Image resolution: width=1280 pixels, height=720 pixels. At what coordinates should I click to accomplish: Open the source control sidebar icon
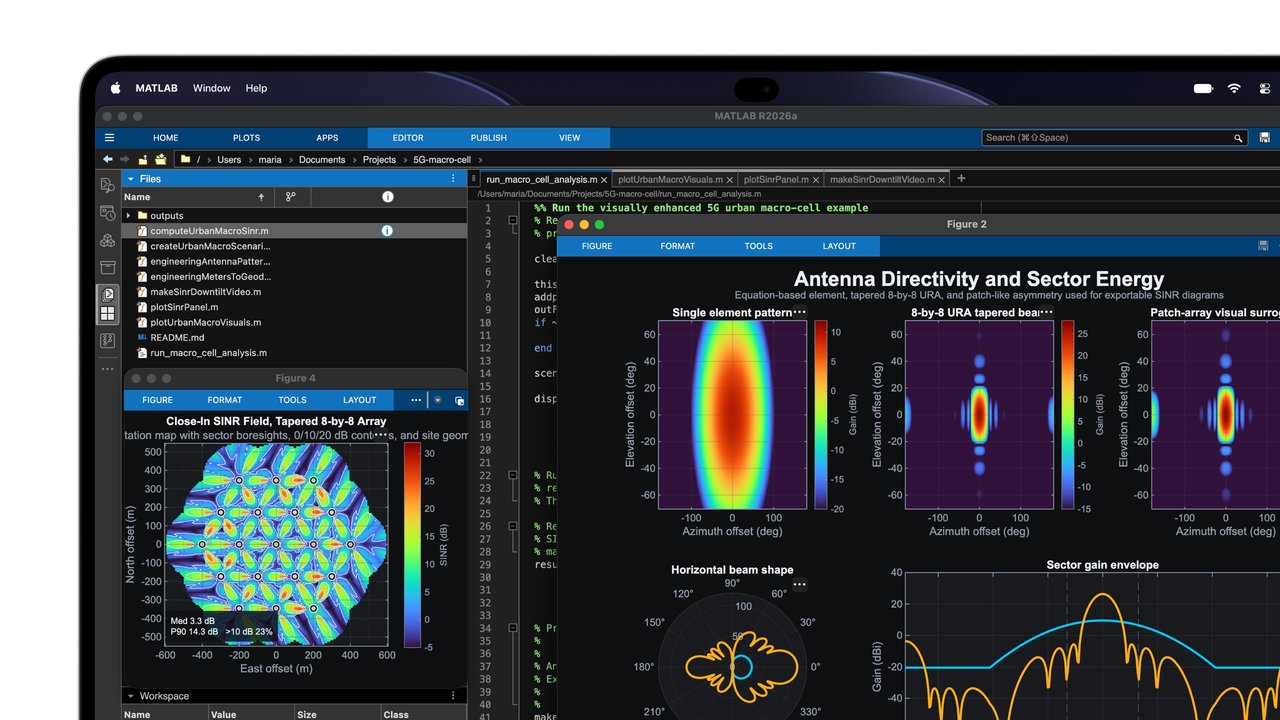(107, 341)
